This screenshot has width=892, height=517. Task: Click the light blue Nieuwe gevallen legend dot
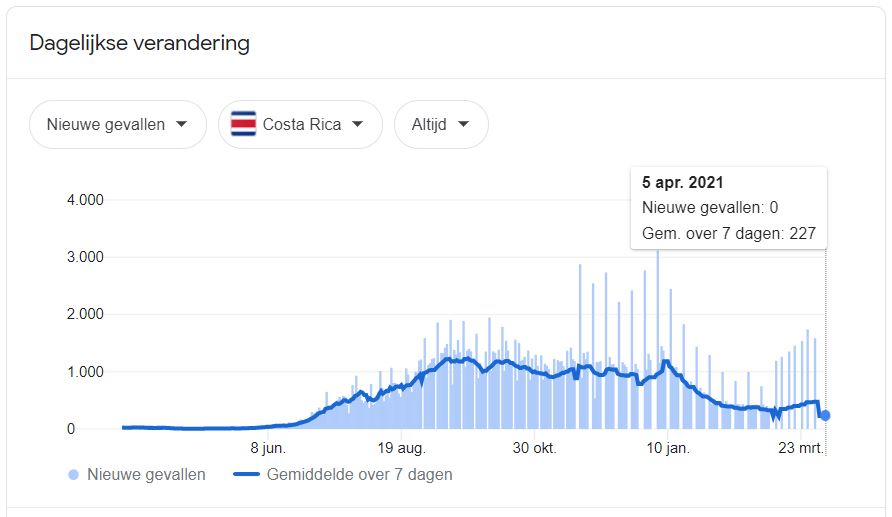(73, 474)
